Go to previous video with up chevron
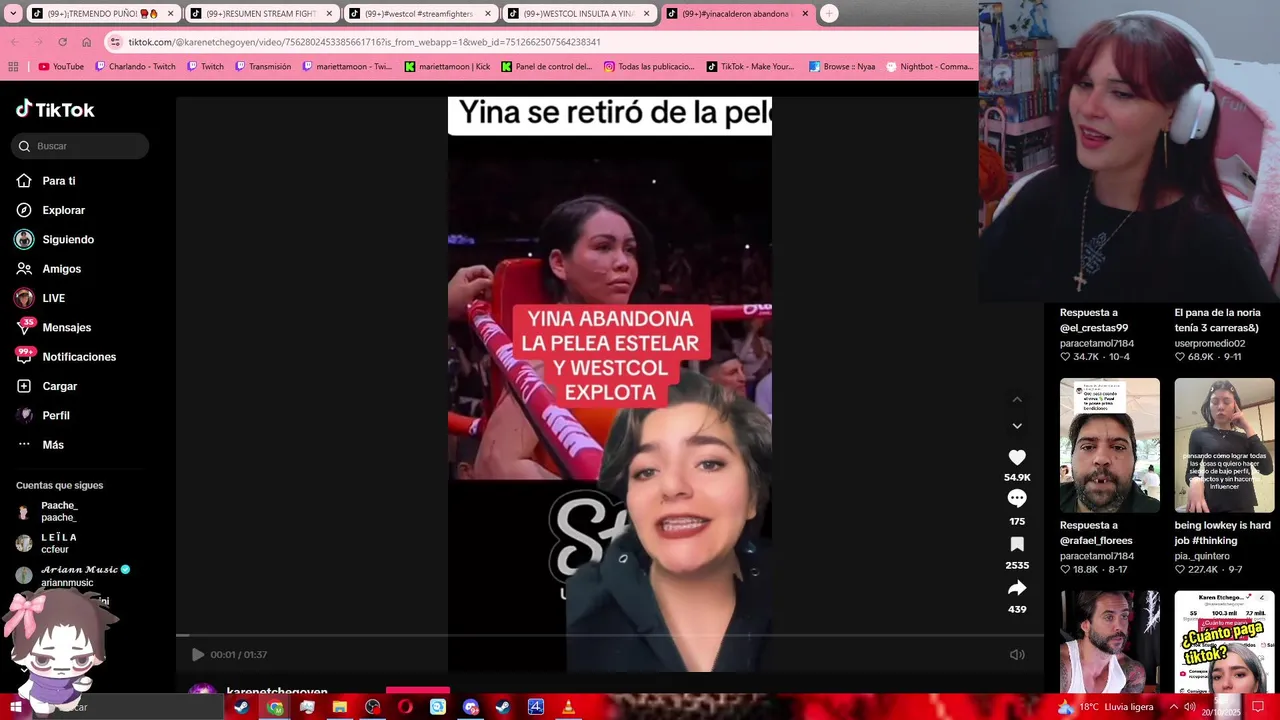 1017,399
